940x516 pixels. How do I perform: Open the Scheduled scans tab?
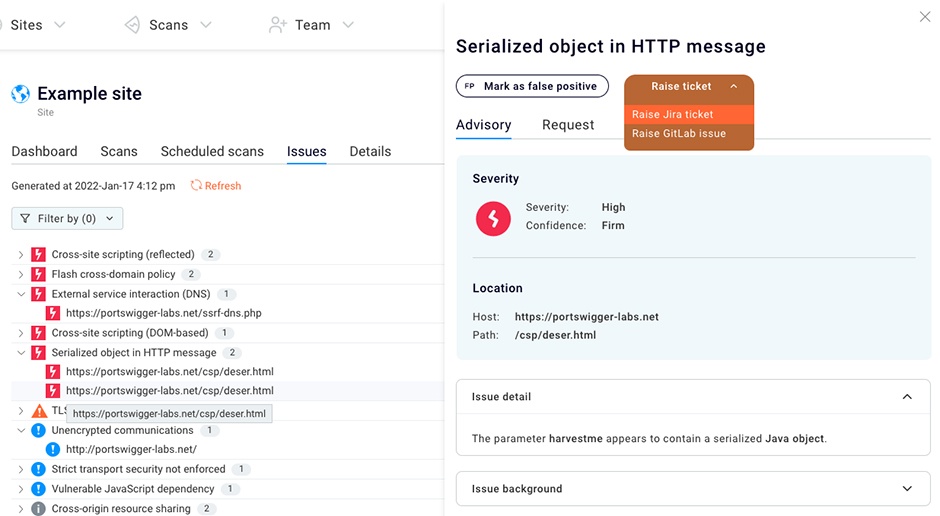212,152
